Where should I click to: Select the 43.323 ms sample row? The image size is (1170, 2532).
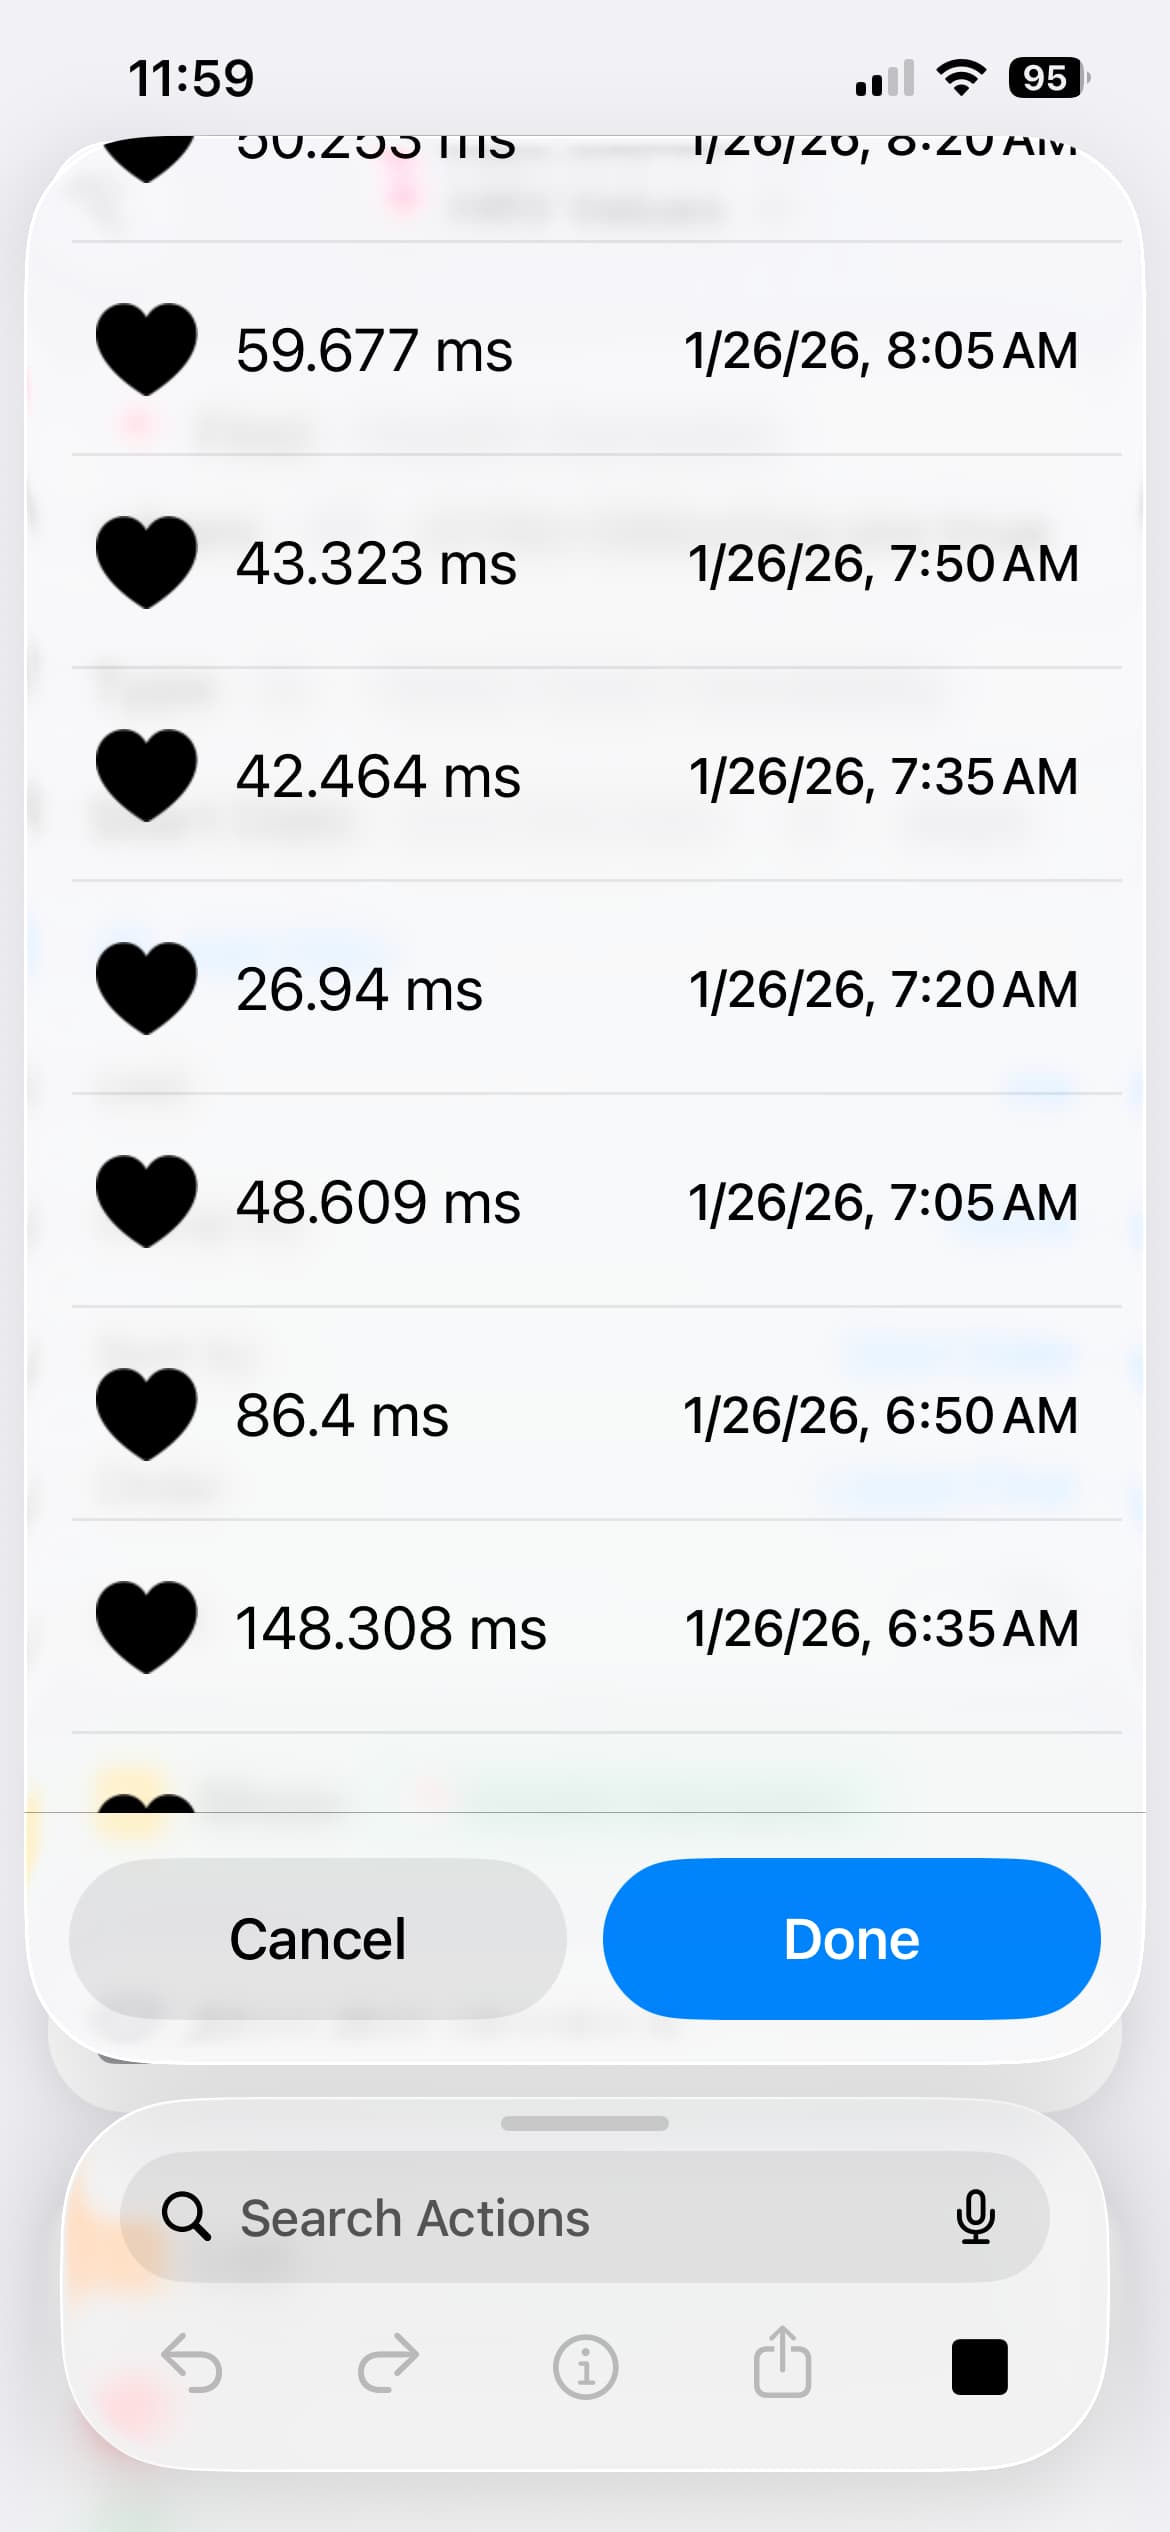pyautogui.click(x=596, y=563)
